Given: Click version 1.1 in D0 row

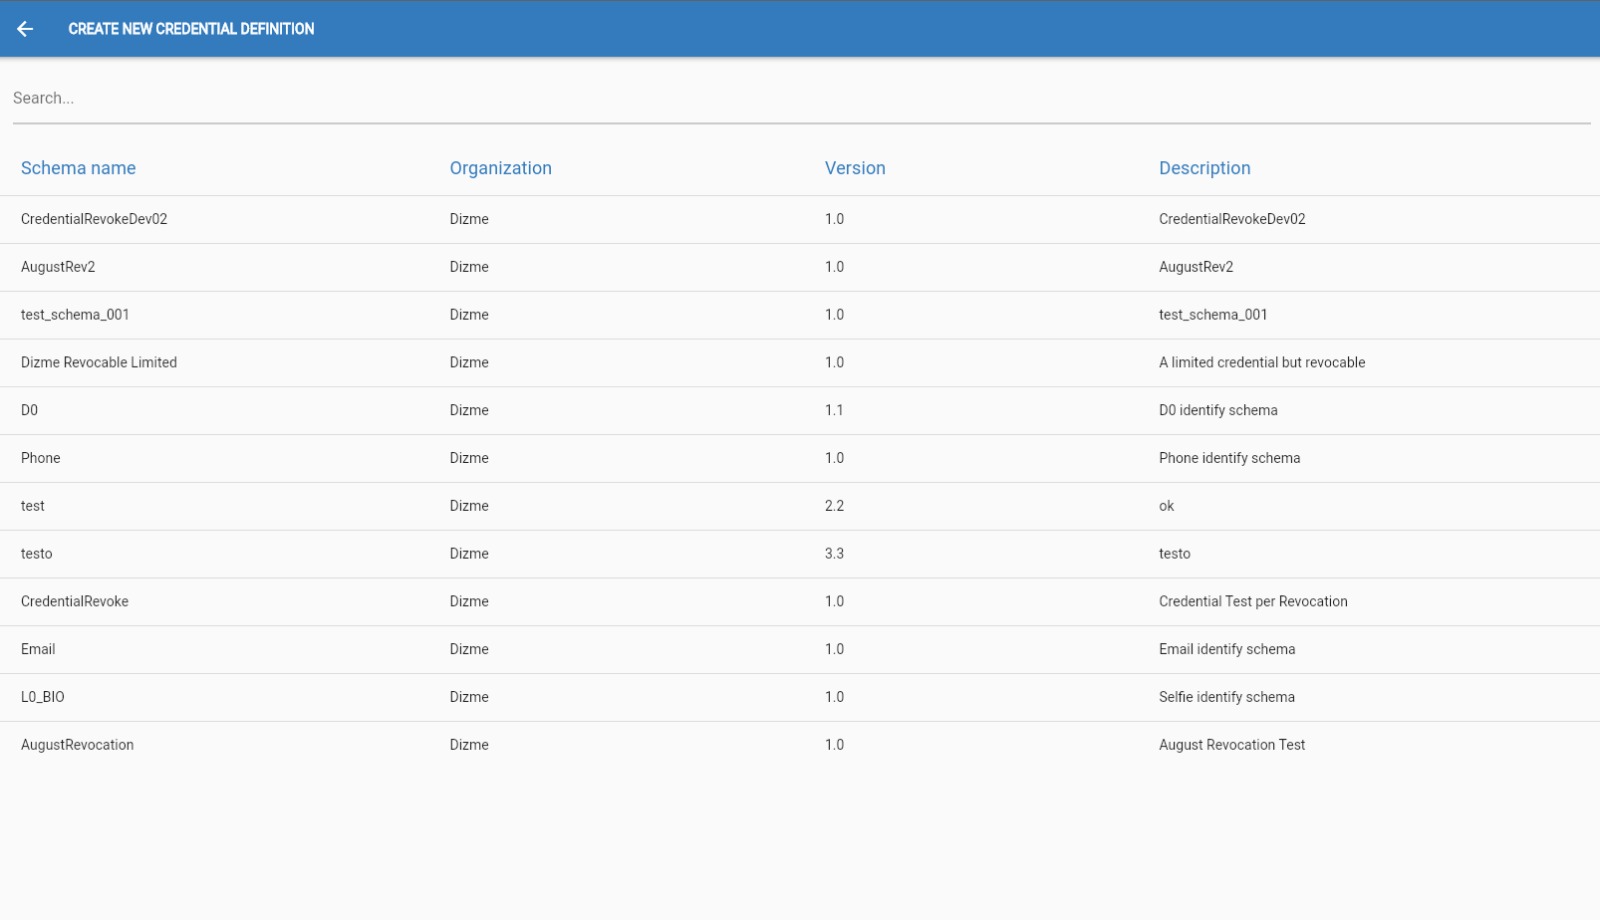Looking at the screenshot, I should [x=834, y=410].
